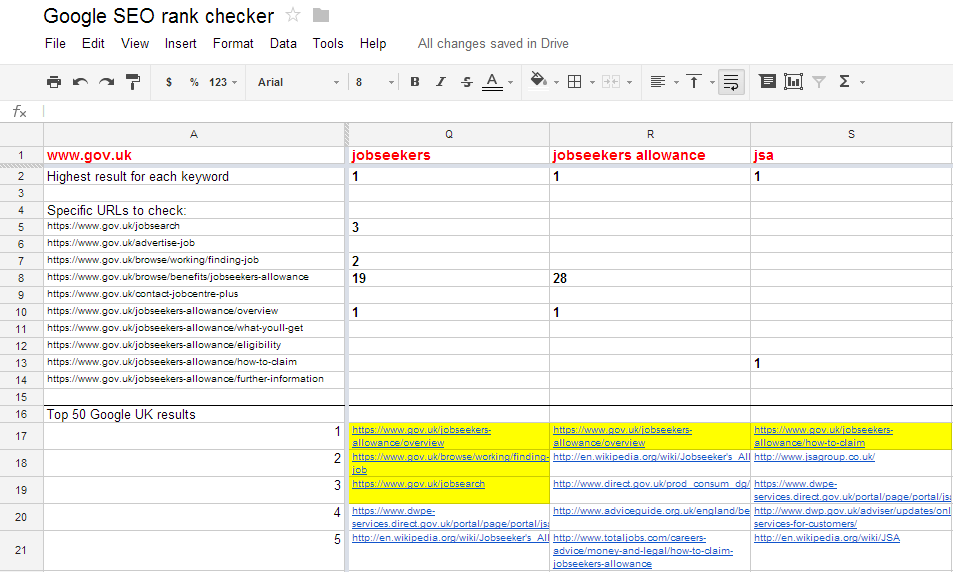Click the Undo arrow icon
The width and height of the screenshot is (953, 572).
click(x=80, y=82)
